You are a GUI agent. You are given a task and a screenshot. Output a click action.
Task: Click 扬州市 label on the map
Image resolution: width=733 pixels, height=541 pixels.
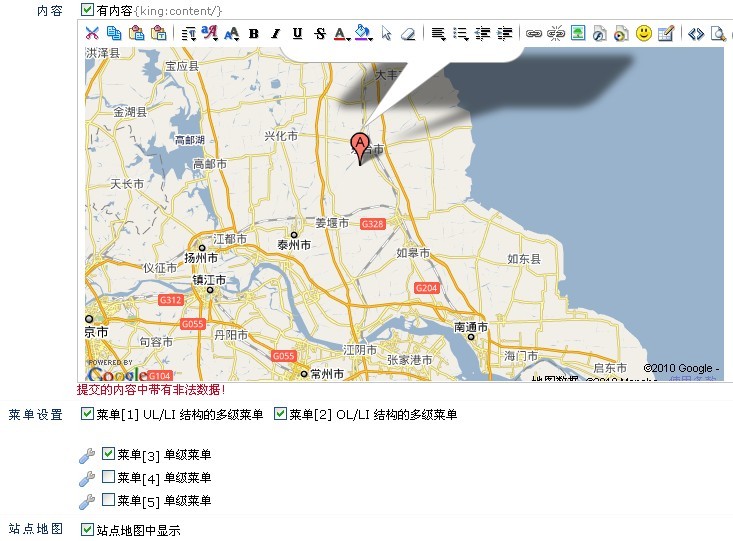point(201,258)
